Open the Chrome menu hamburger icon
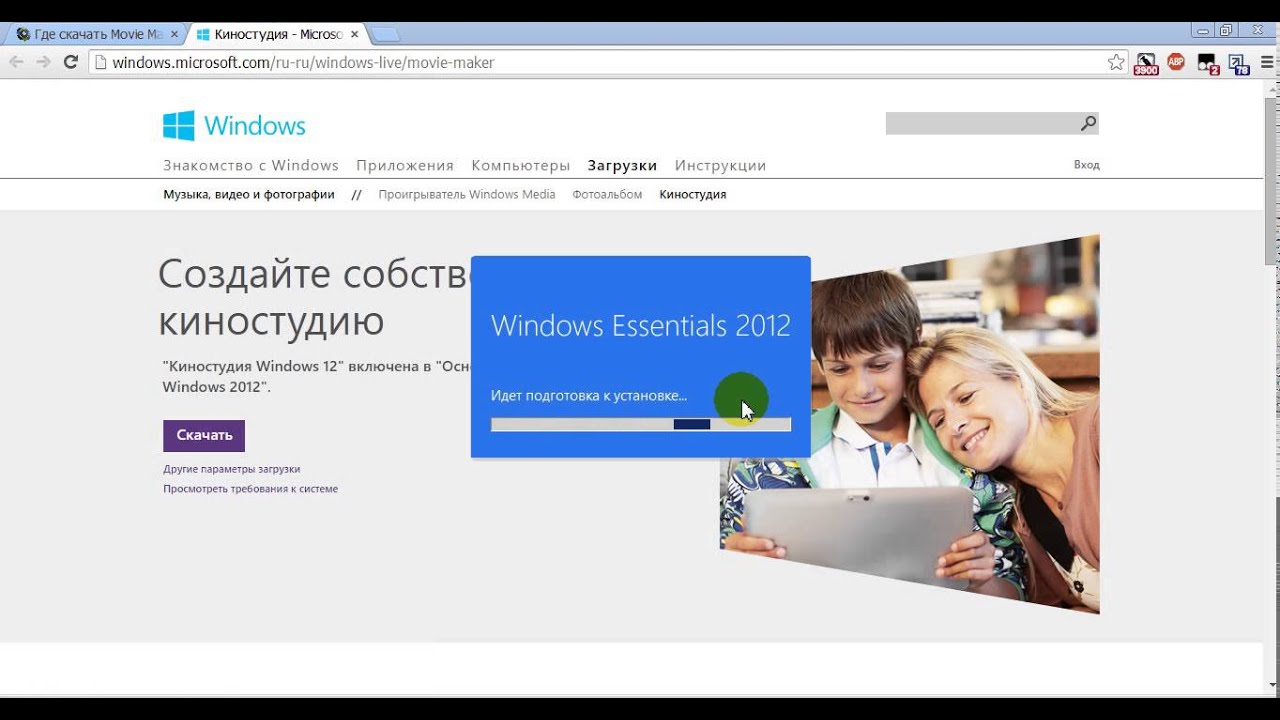 point(1267,62)
